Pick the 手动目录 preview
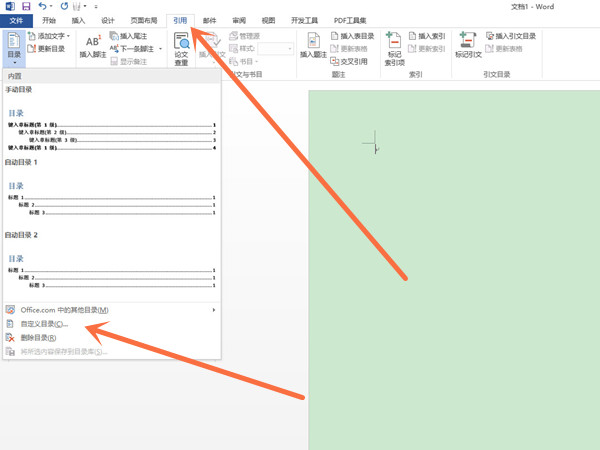This screenshot has height=450, width=600. point(110,125)
